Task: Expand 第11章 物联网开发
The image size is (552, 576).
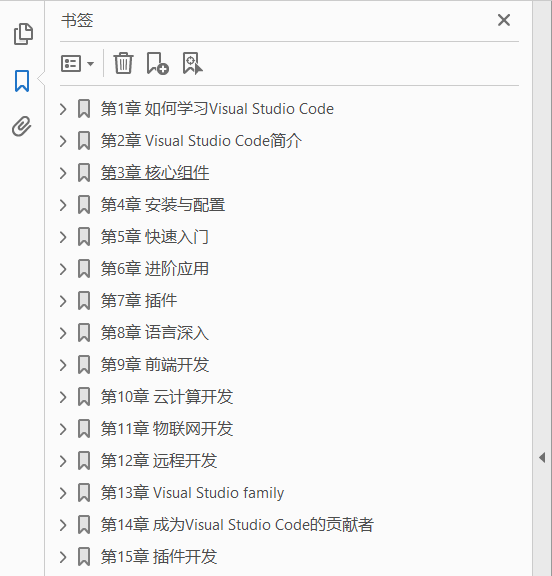Action: 63,429
